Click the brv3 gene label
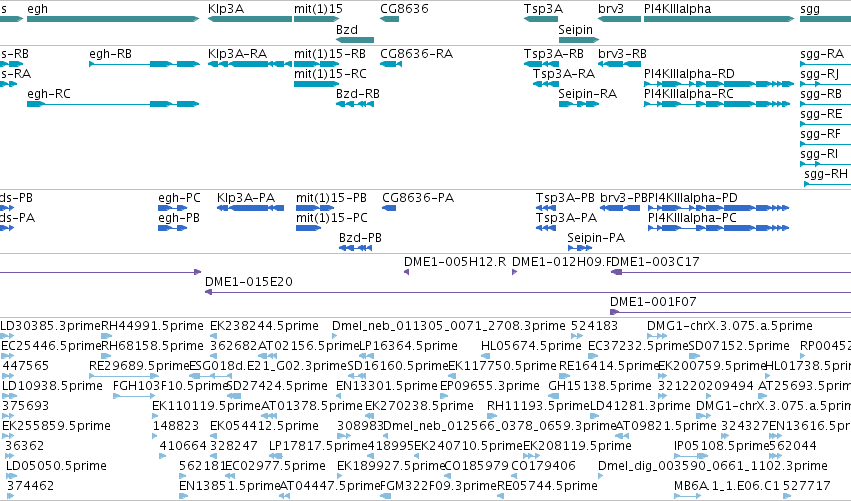The image size is (851, 501). coord(611,9)
